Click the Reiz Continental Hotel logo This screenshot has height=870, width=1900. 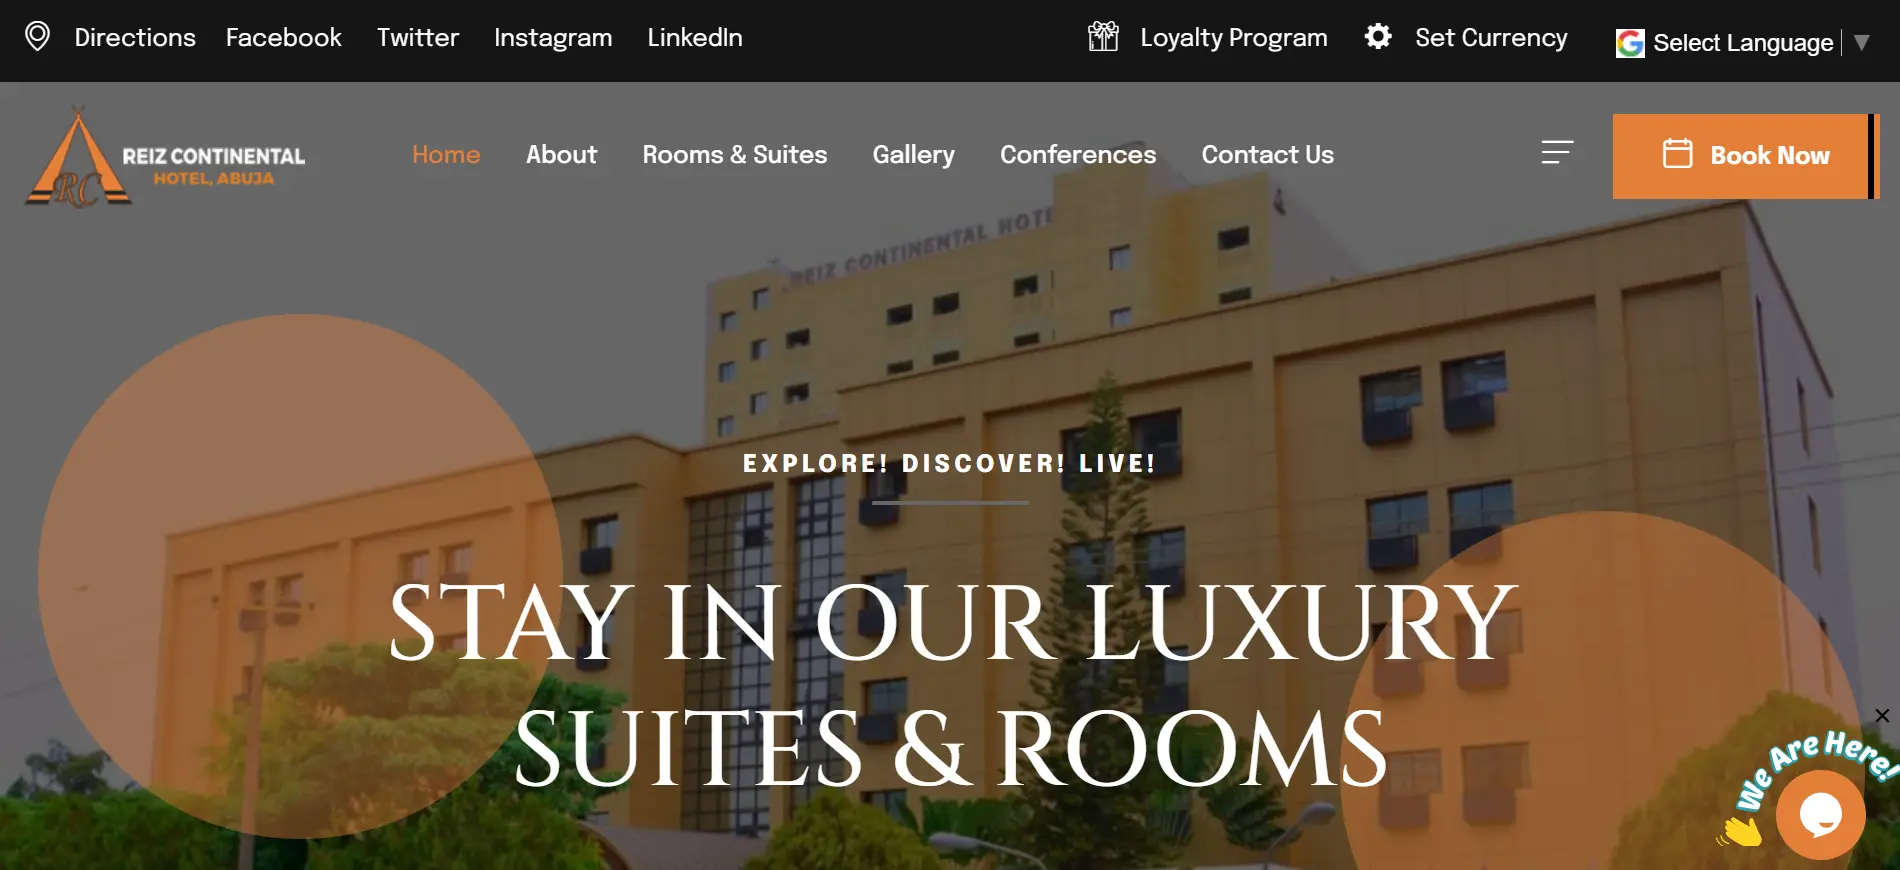[x=165, y=158]
